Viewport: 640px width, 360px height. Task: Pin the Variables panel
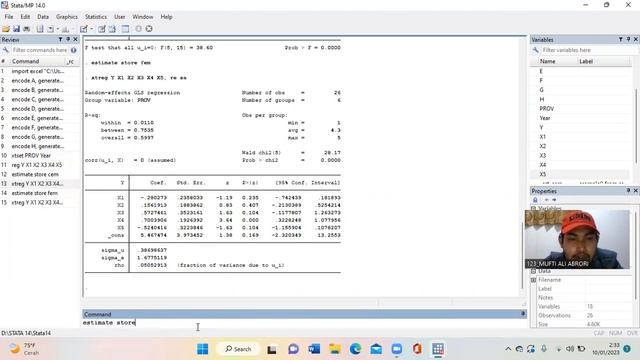pyautogui.click(x=629, y=40)
